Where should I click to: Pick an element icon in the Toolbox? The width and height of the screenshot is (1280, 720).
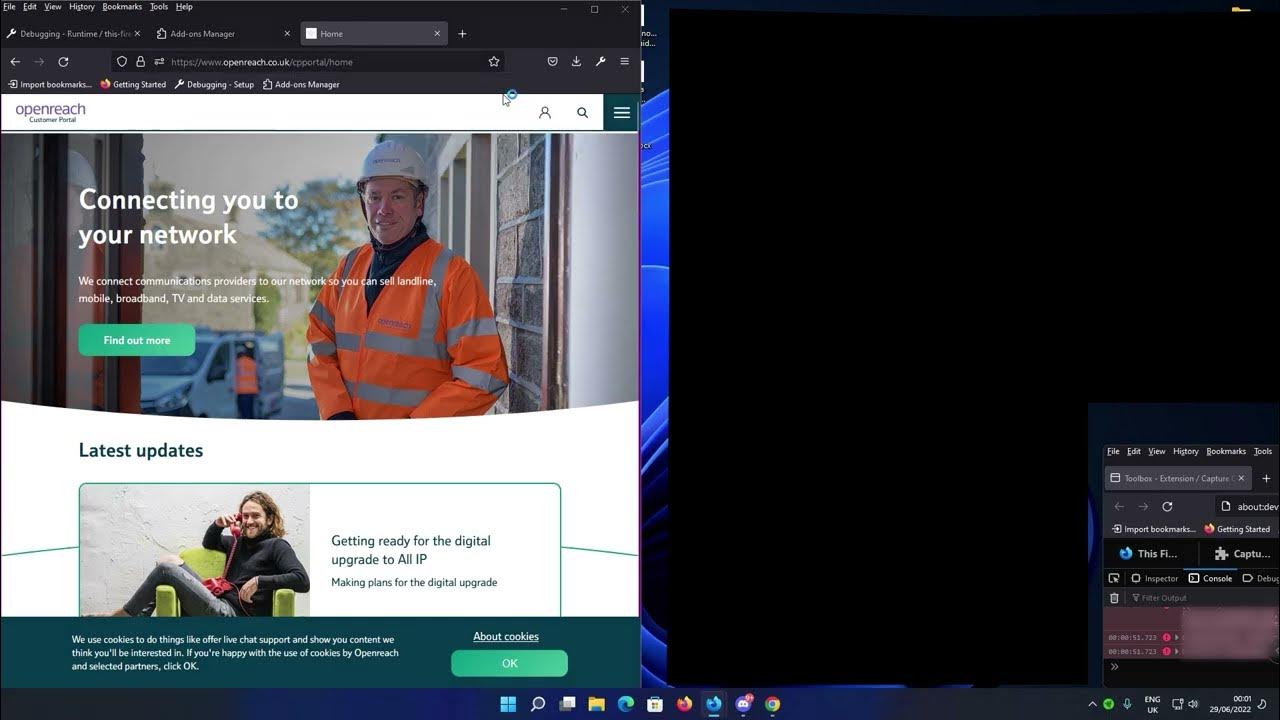(x=1114, y=578)
